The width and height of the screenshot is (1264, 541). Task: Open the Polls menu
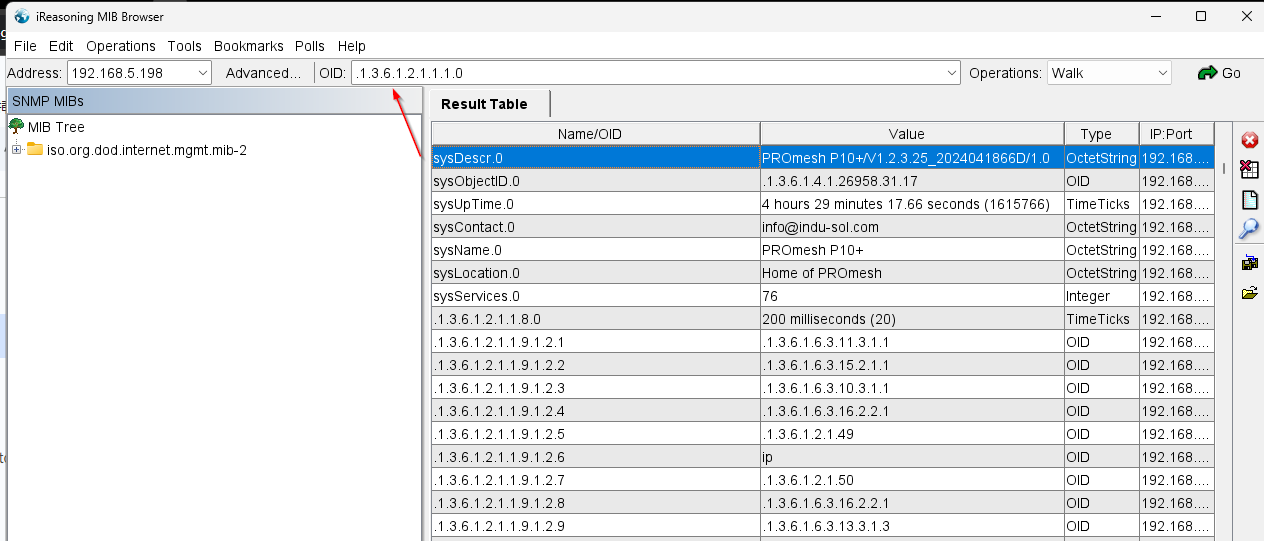(310, 46)
